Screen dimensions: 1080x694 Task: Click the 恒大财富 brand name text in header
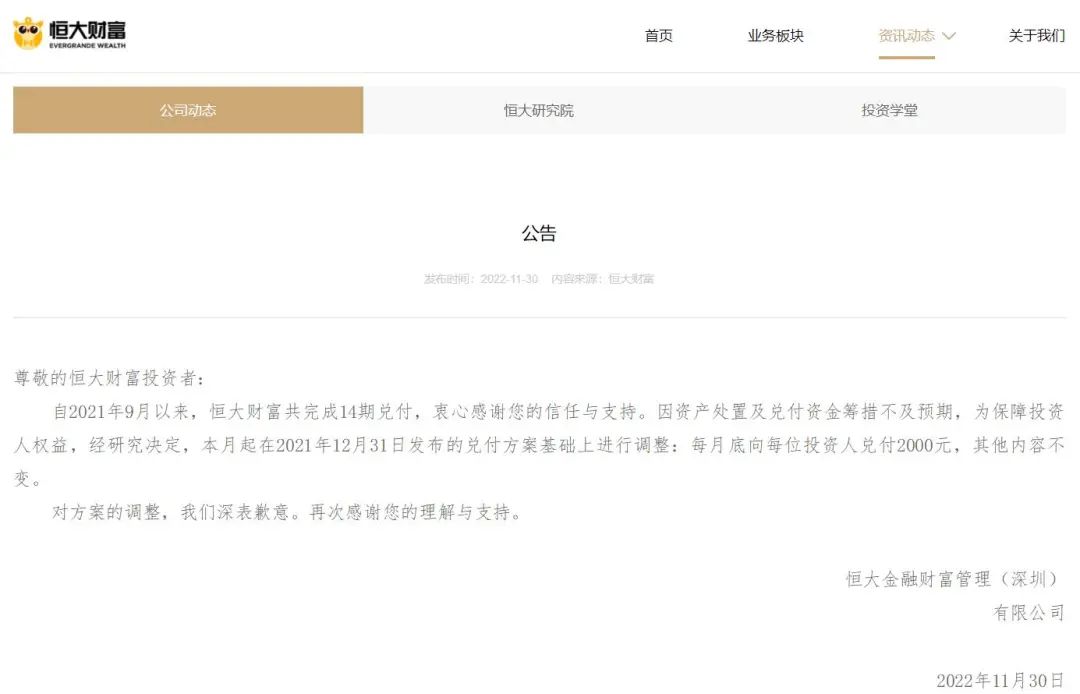point(87,30)
